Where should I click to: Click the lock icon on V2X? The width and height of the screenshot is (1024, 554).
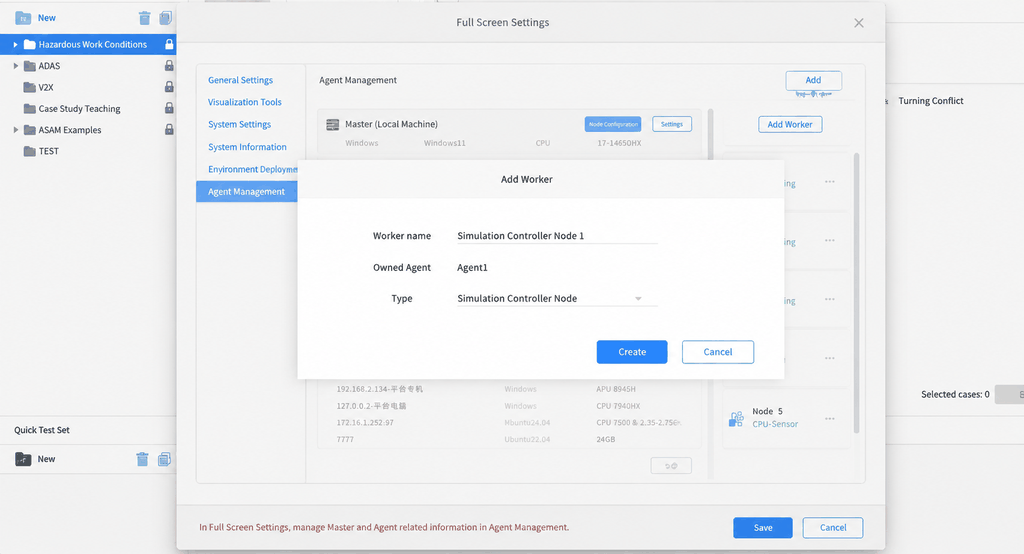point(169,87)
